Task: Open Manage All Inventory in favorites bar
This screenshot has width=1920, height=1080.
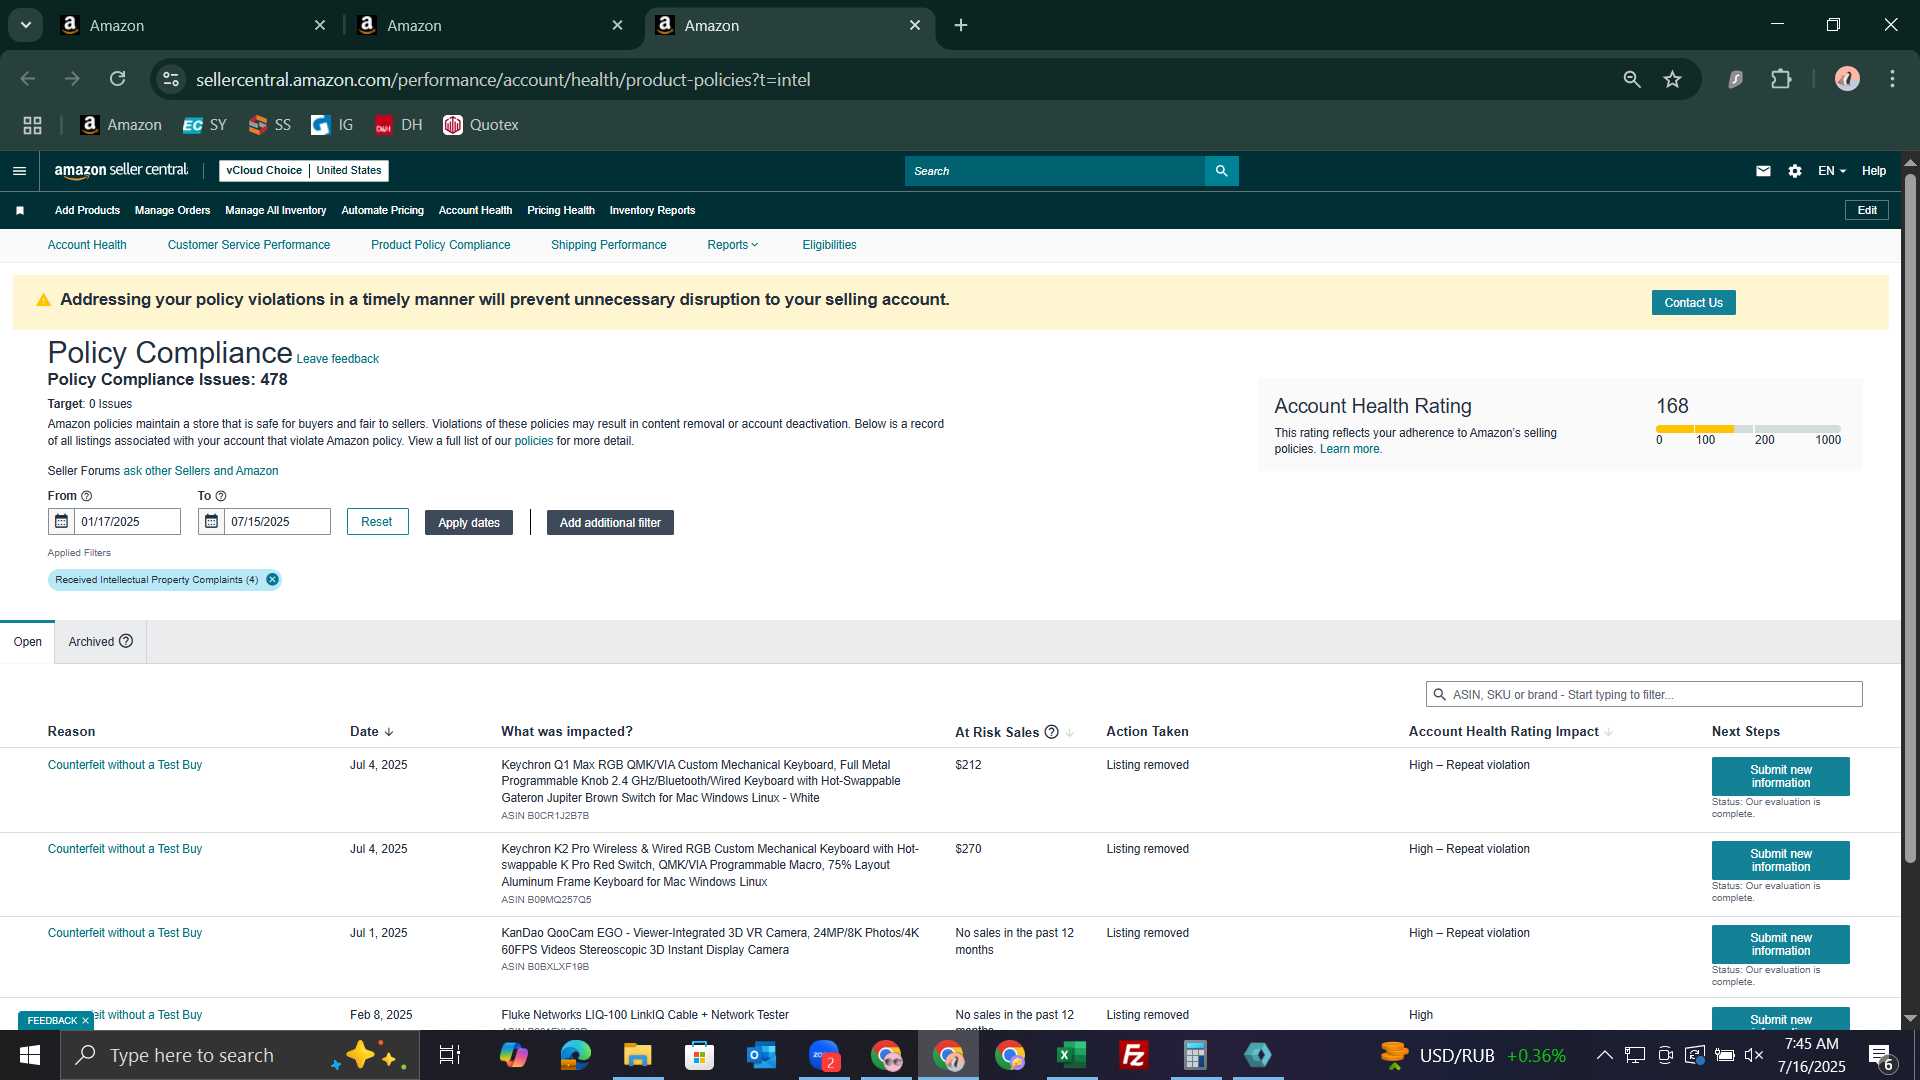Action: coord(276,210)
